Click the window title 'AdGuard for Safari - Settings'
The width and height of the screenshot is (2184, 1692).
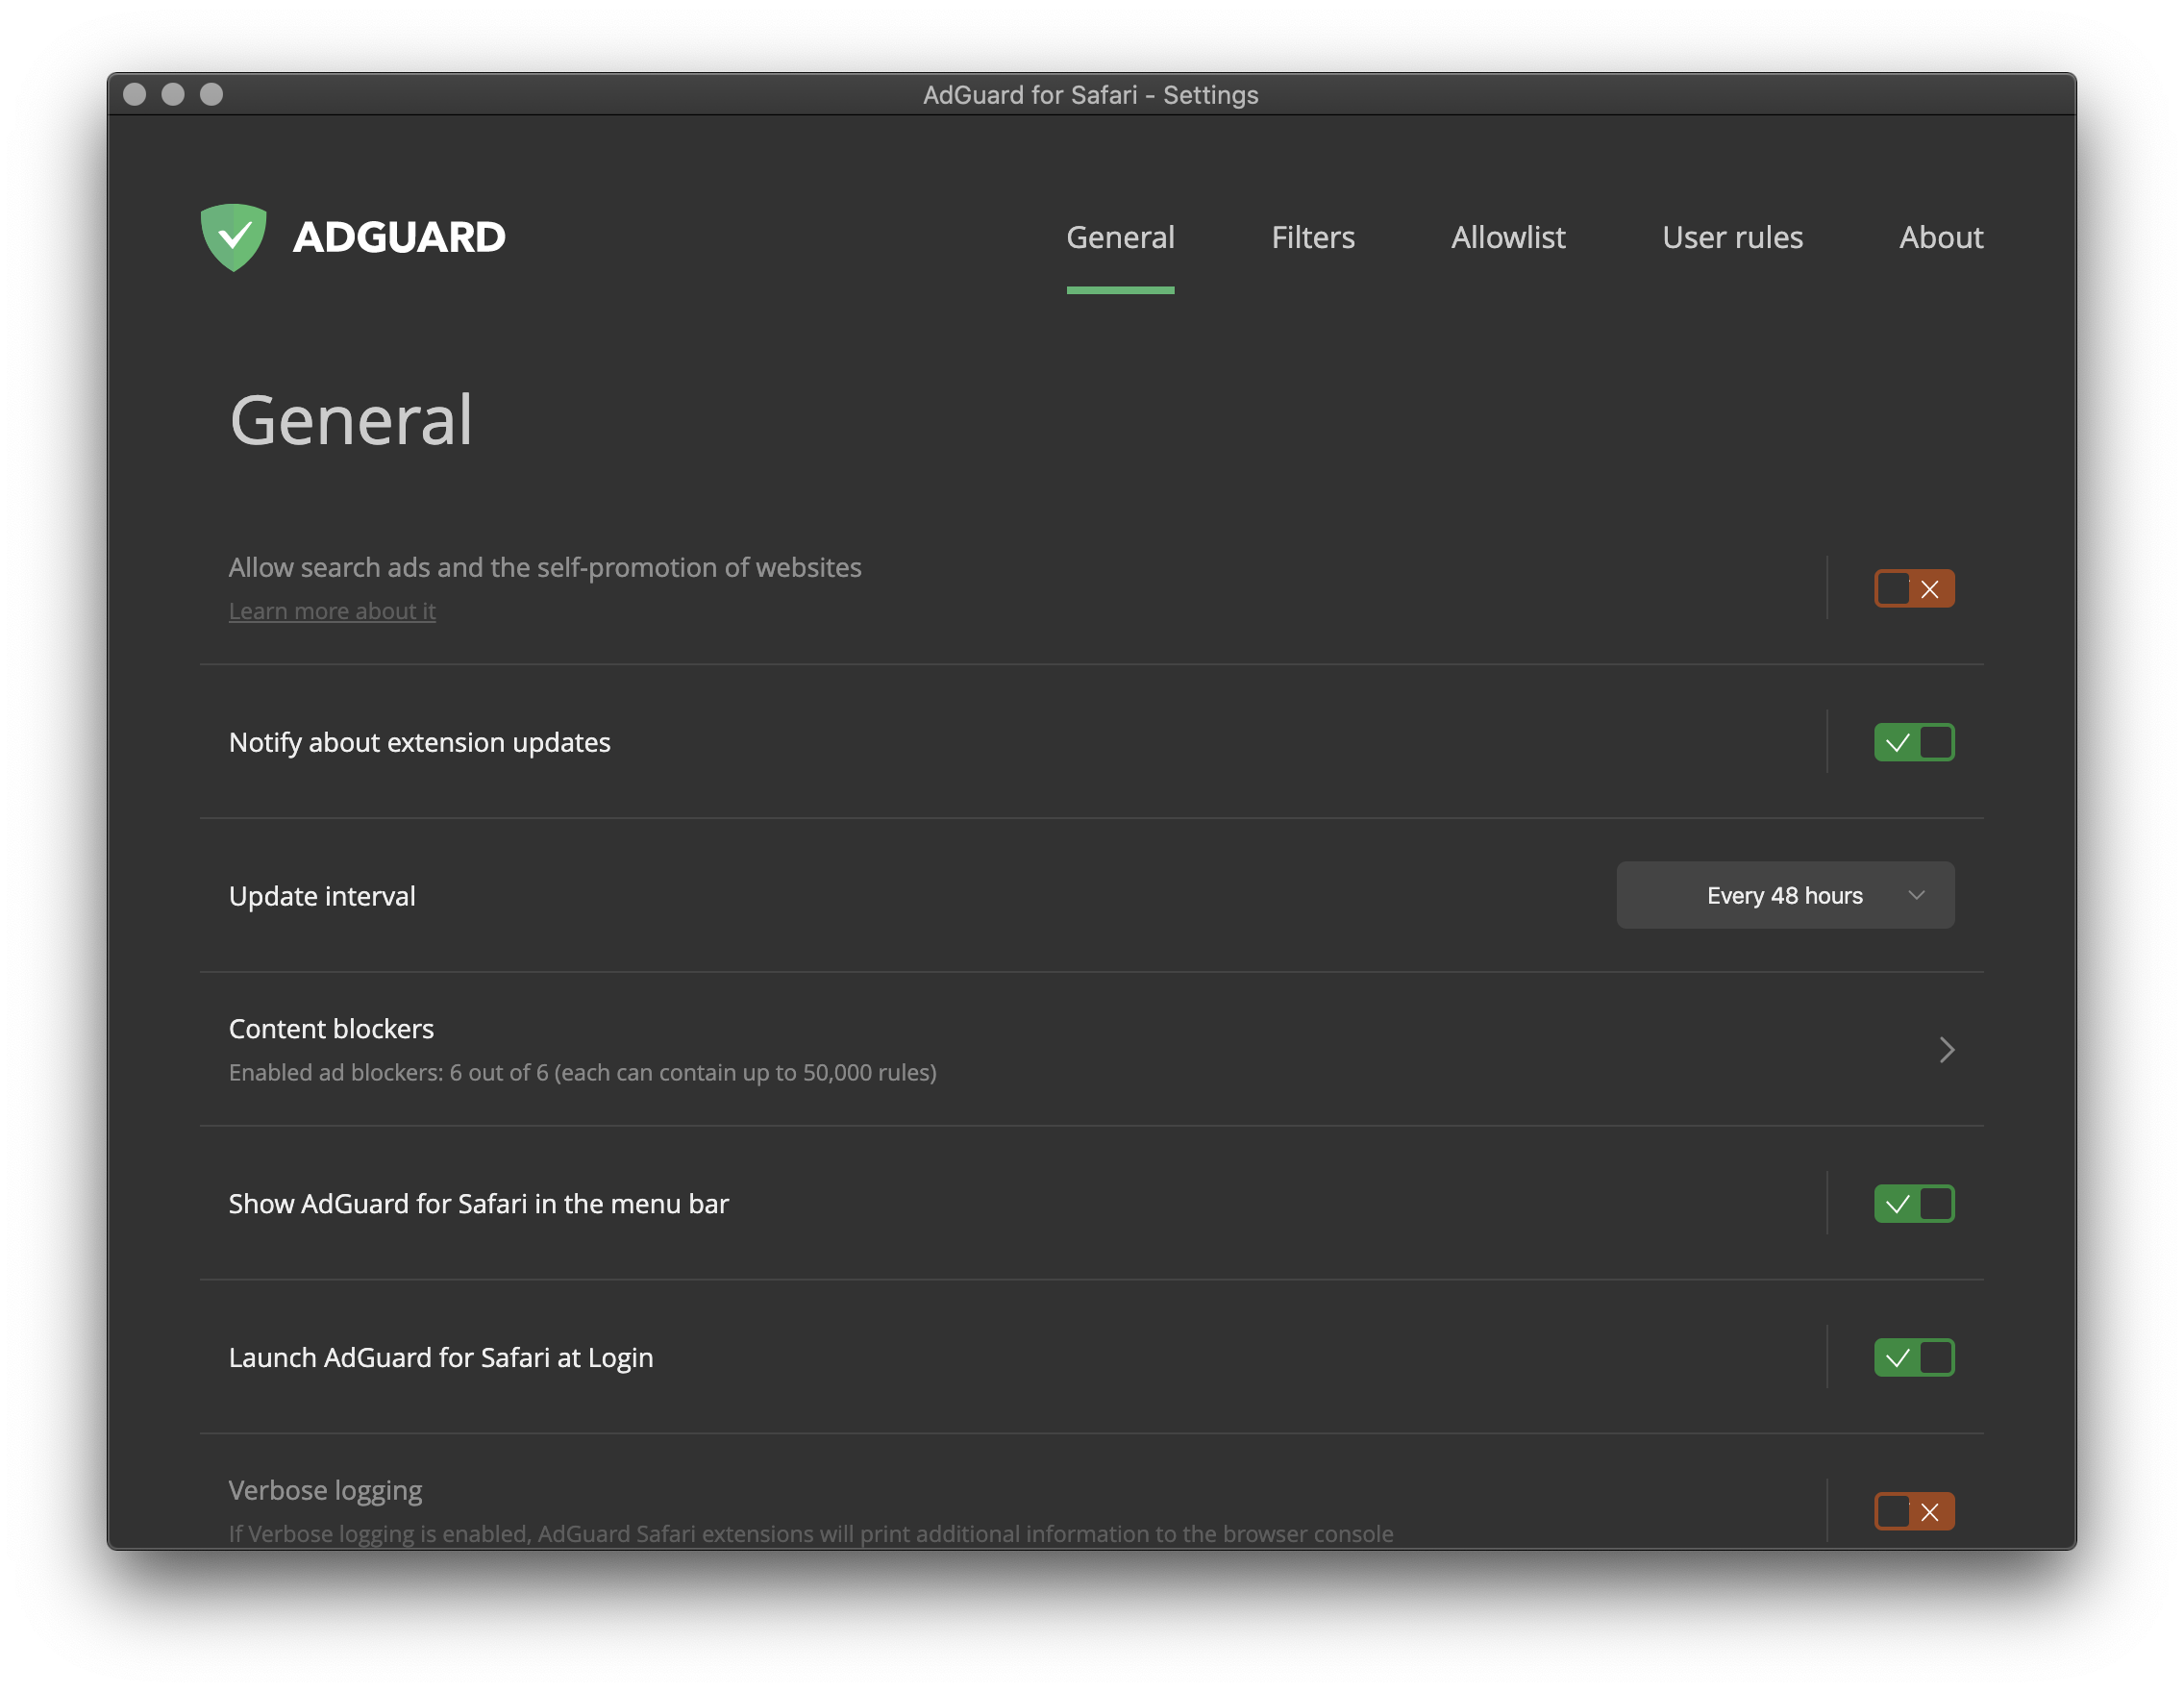(1090, 95)
